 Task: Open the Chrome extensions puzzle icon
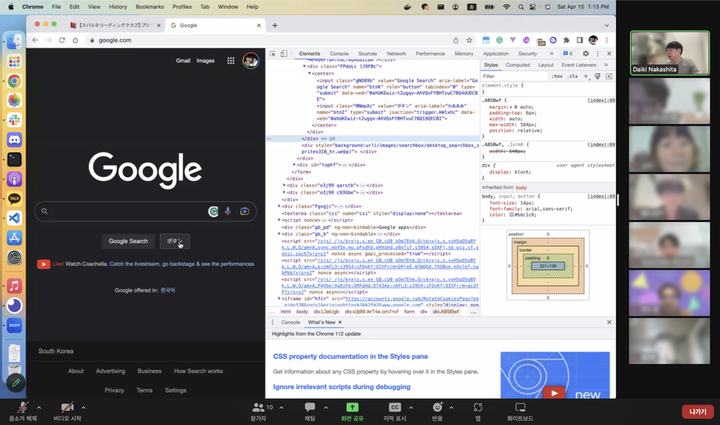coord(566,40)
